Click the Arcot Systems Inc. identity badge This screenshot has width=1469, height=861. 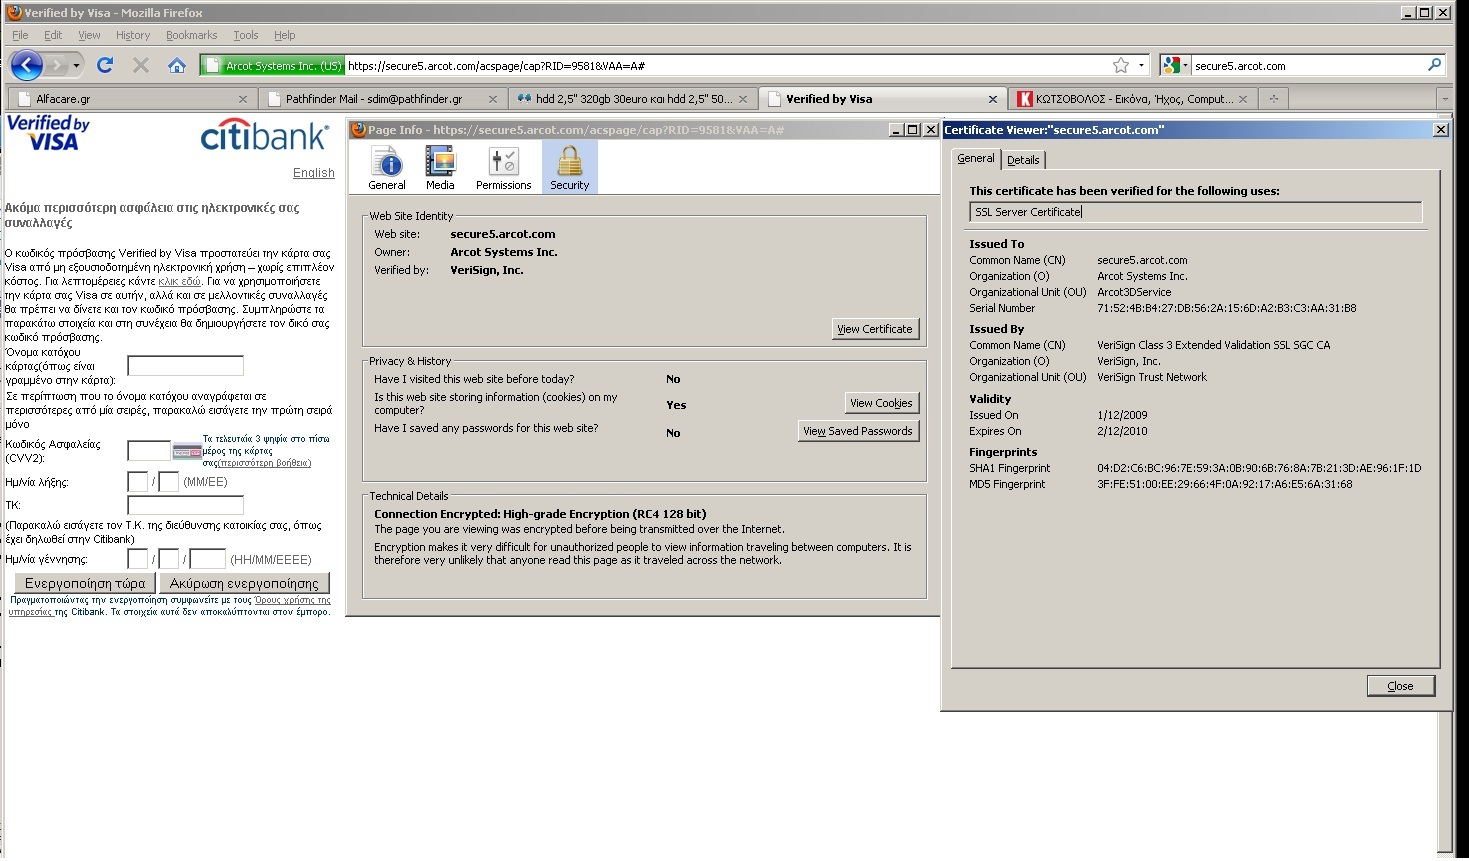click(x=273, y=66)
